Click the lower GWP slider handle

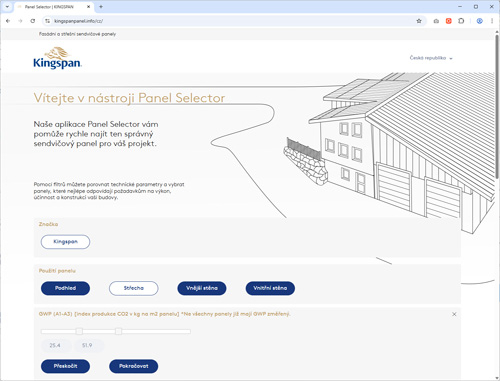[79, 331]
